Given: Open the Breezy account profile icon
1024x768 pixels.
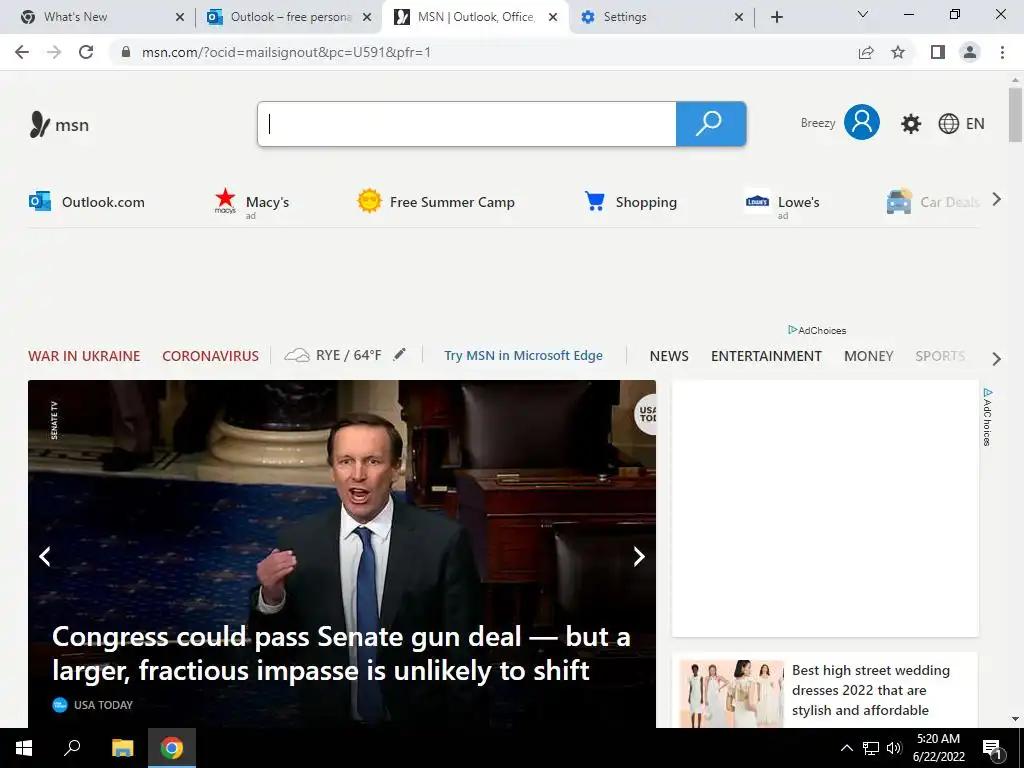Looking at the screenshot, I should click(861, 122).
